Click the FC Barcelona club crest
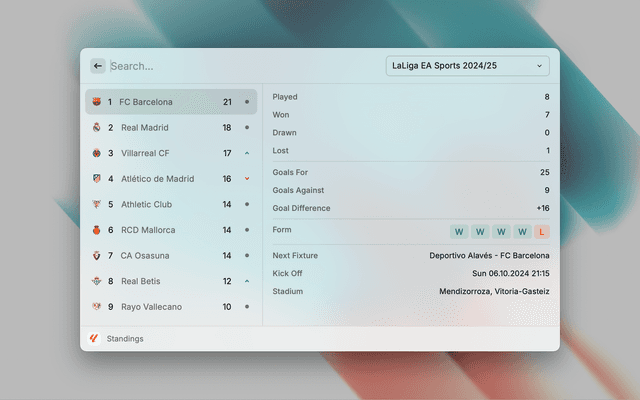640x400 pixels. click(x=96, y=102)
